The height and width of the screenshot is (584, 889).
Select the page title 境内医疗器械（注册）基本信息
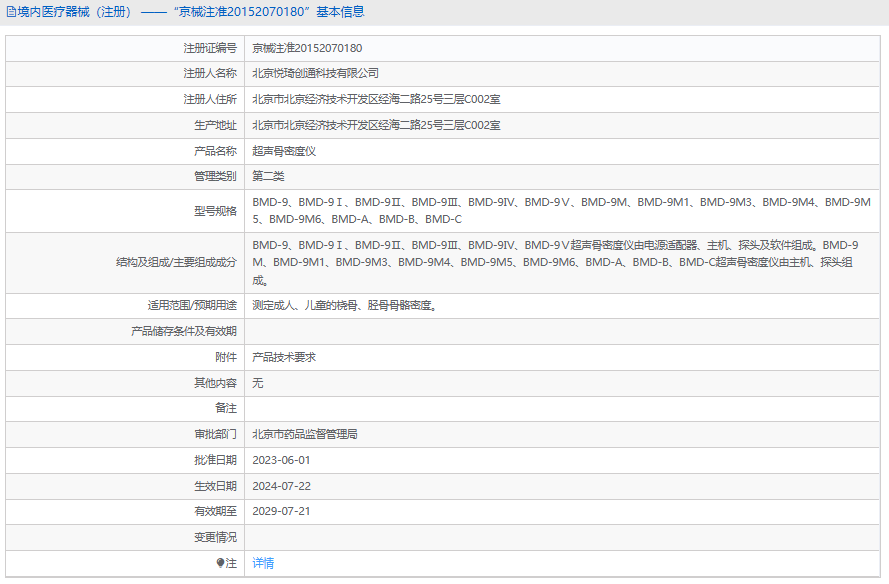click(x=190, y=12)
